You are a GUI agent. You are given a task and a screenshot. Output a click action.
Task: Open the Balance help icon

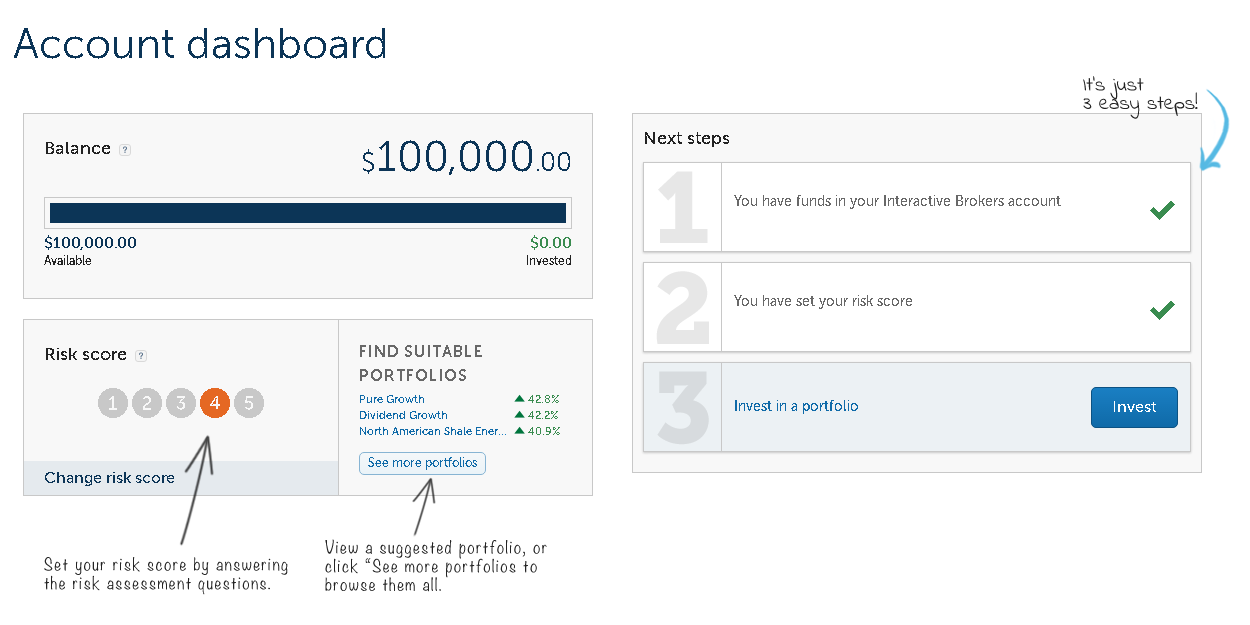coord(124,149)
